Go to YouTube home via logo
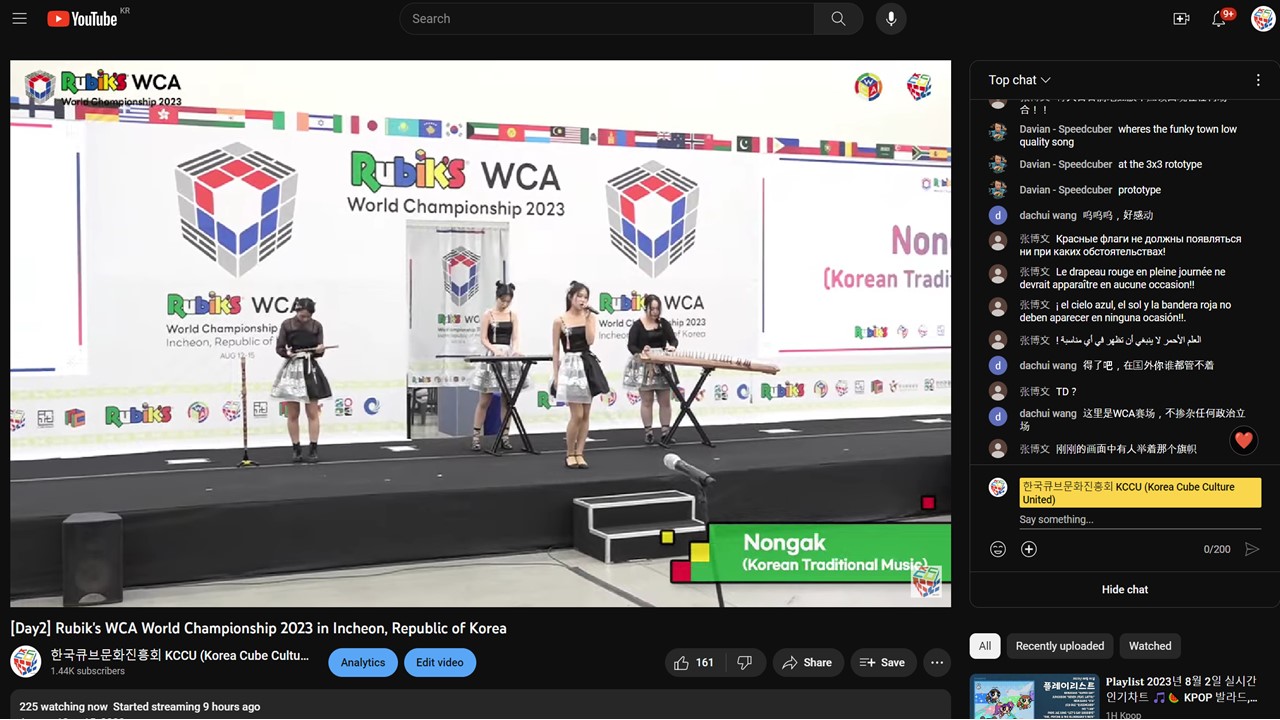This screenshot has width=1280, height=720. tap(82, 19)
